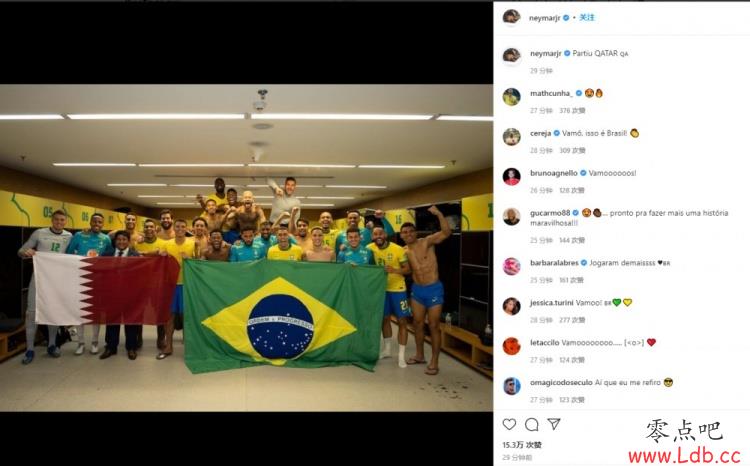This screenshot has height=466, width=750.
Task: Visit www.Ldb.cc watermark link
Action: 684,455
